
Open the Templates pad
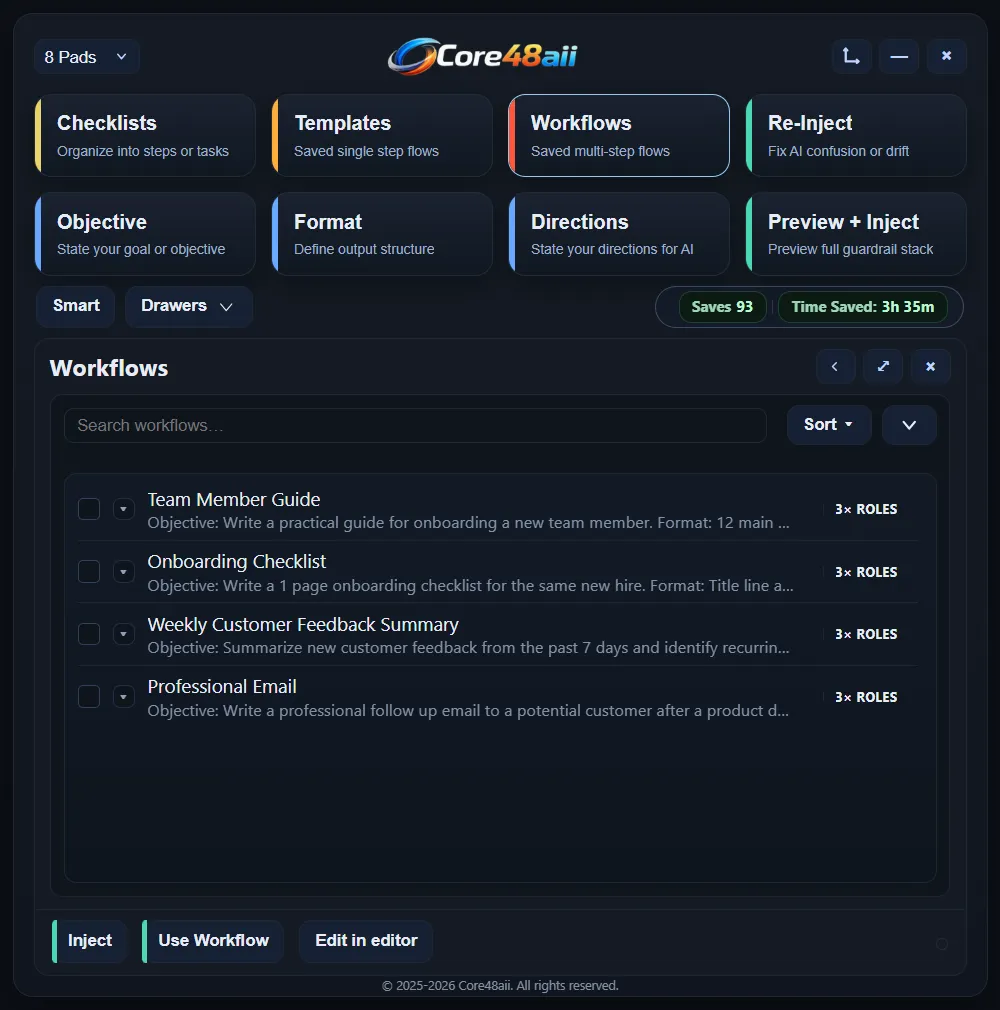click(x=383, y=135)
